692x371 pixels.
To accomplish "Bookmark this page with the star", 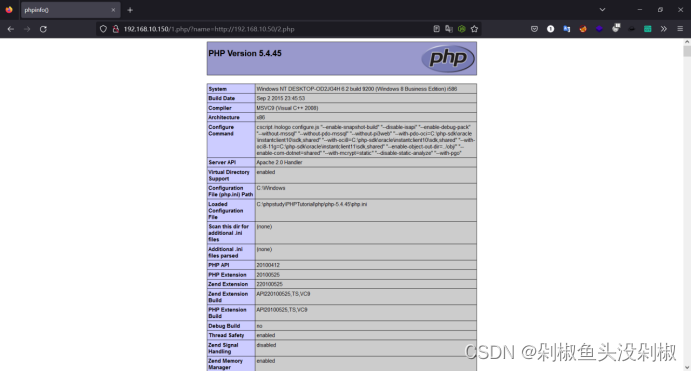I will (474, 29).
